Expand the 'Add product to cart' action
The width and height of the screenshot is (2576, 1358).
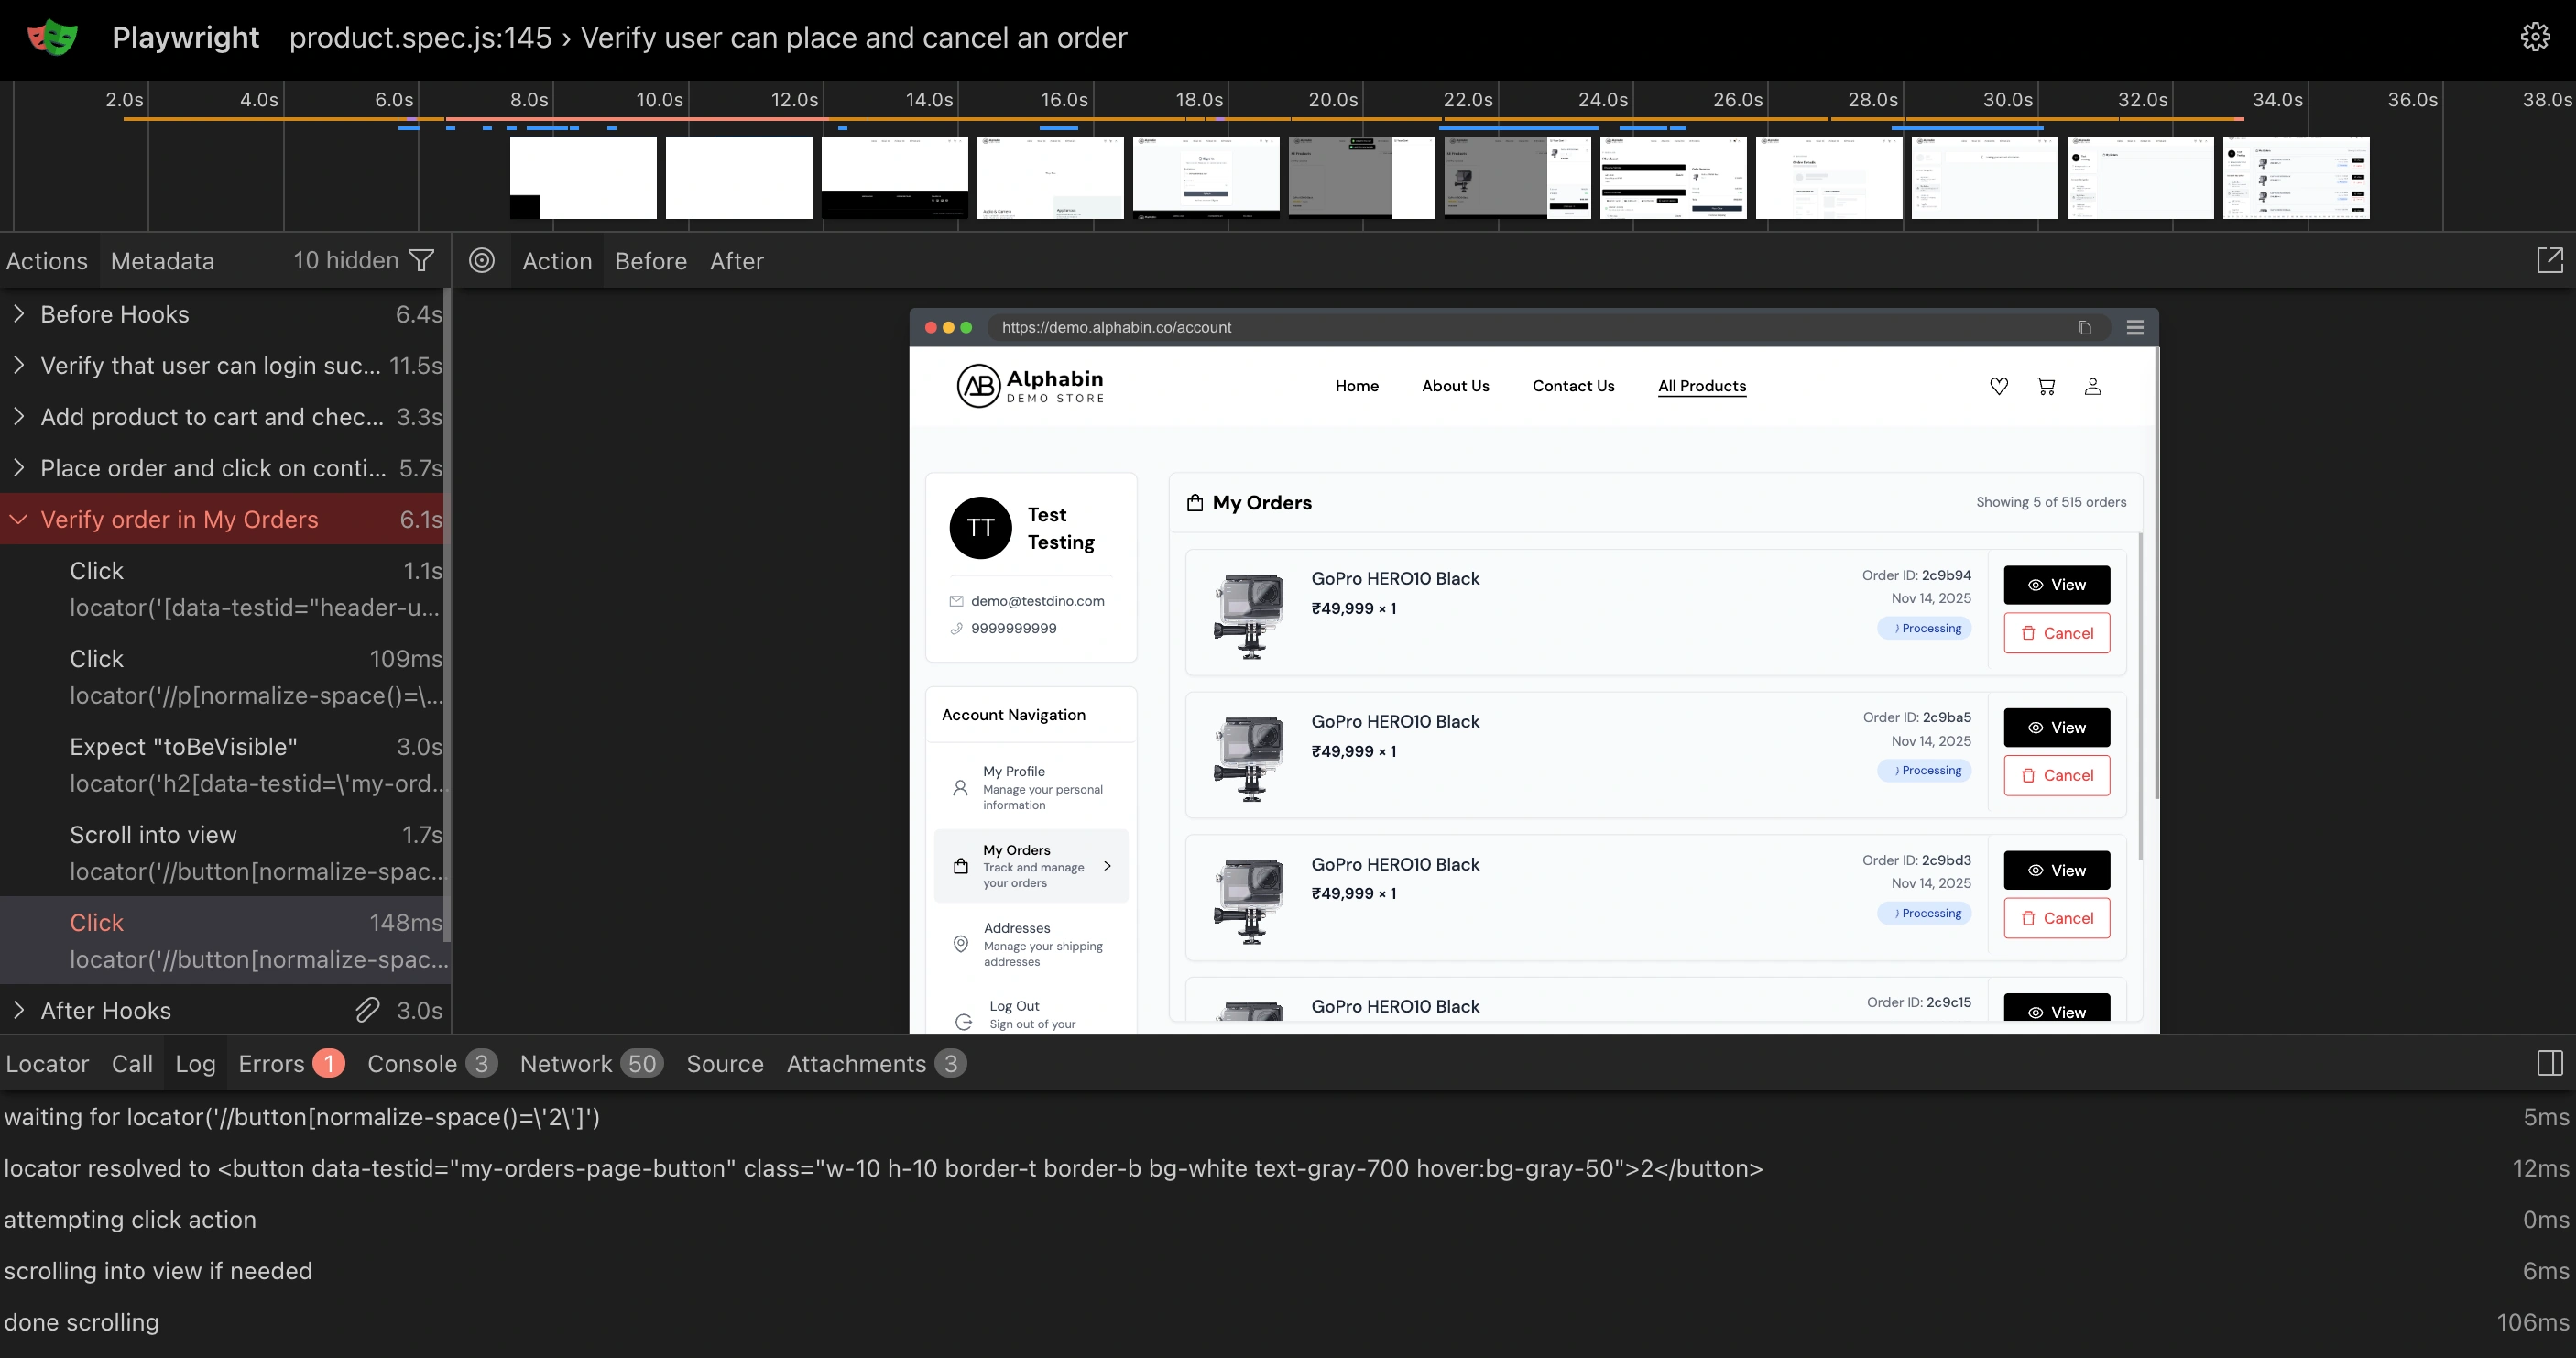[17, 417]
